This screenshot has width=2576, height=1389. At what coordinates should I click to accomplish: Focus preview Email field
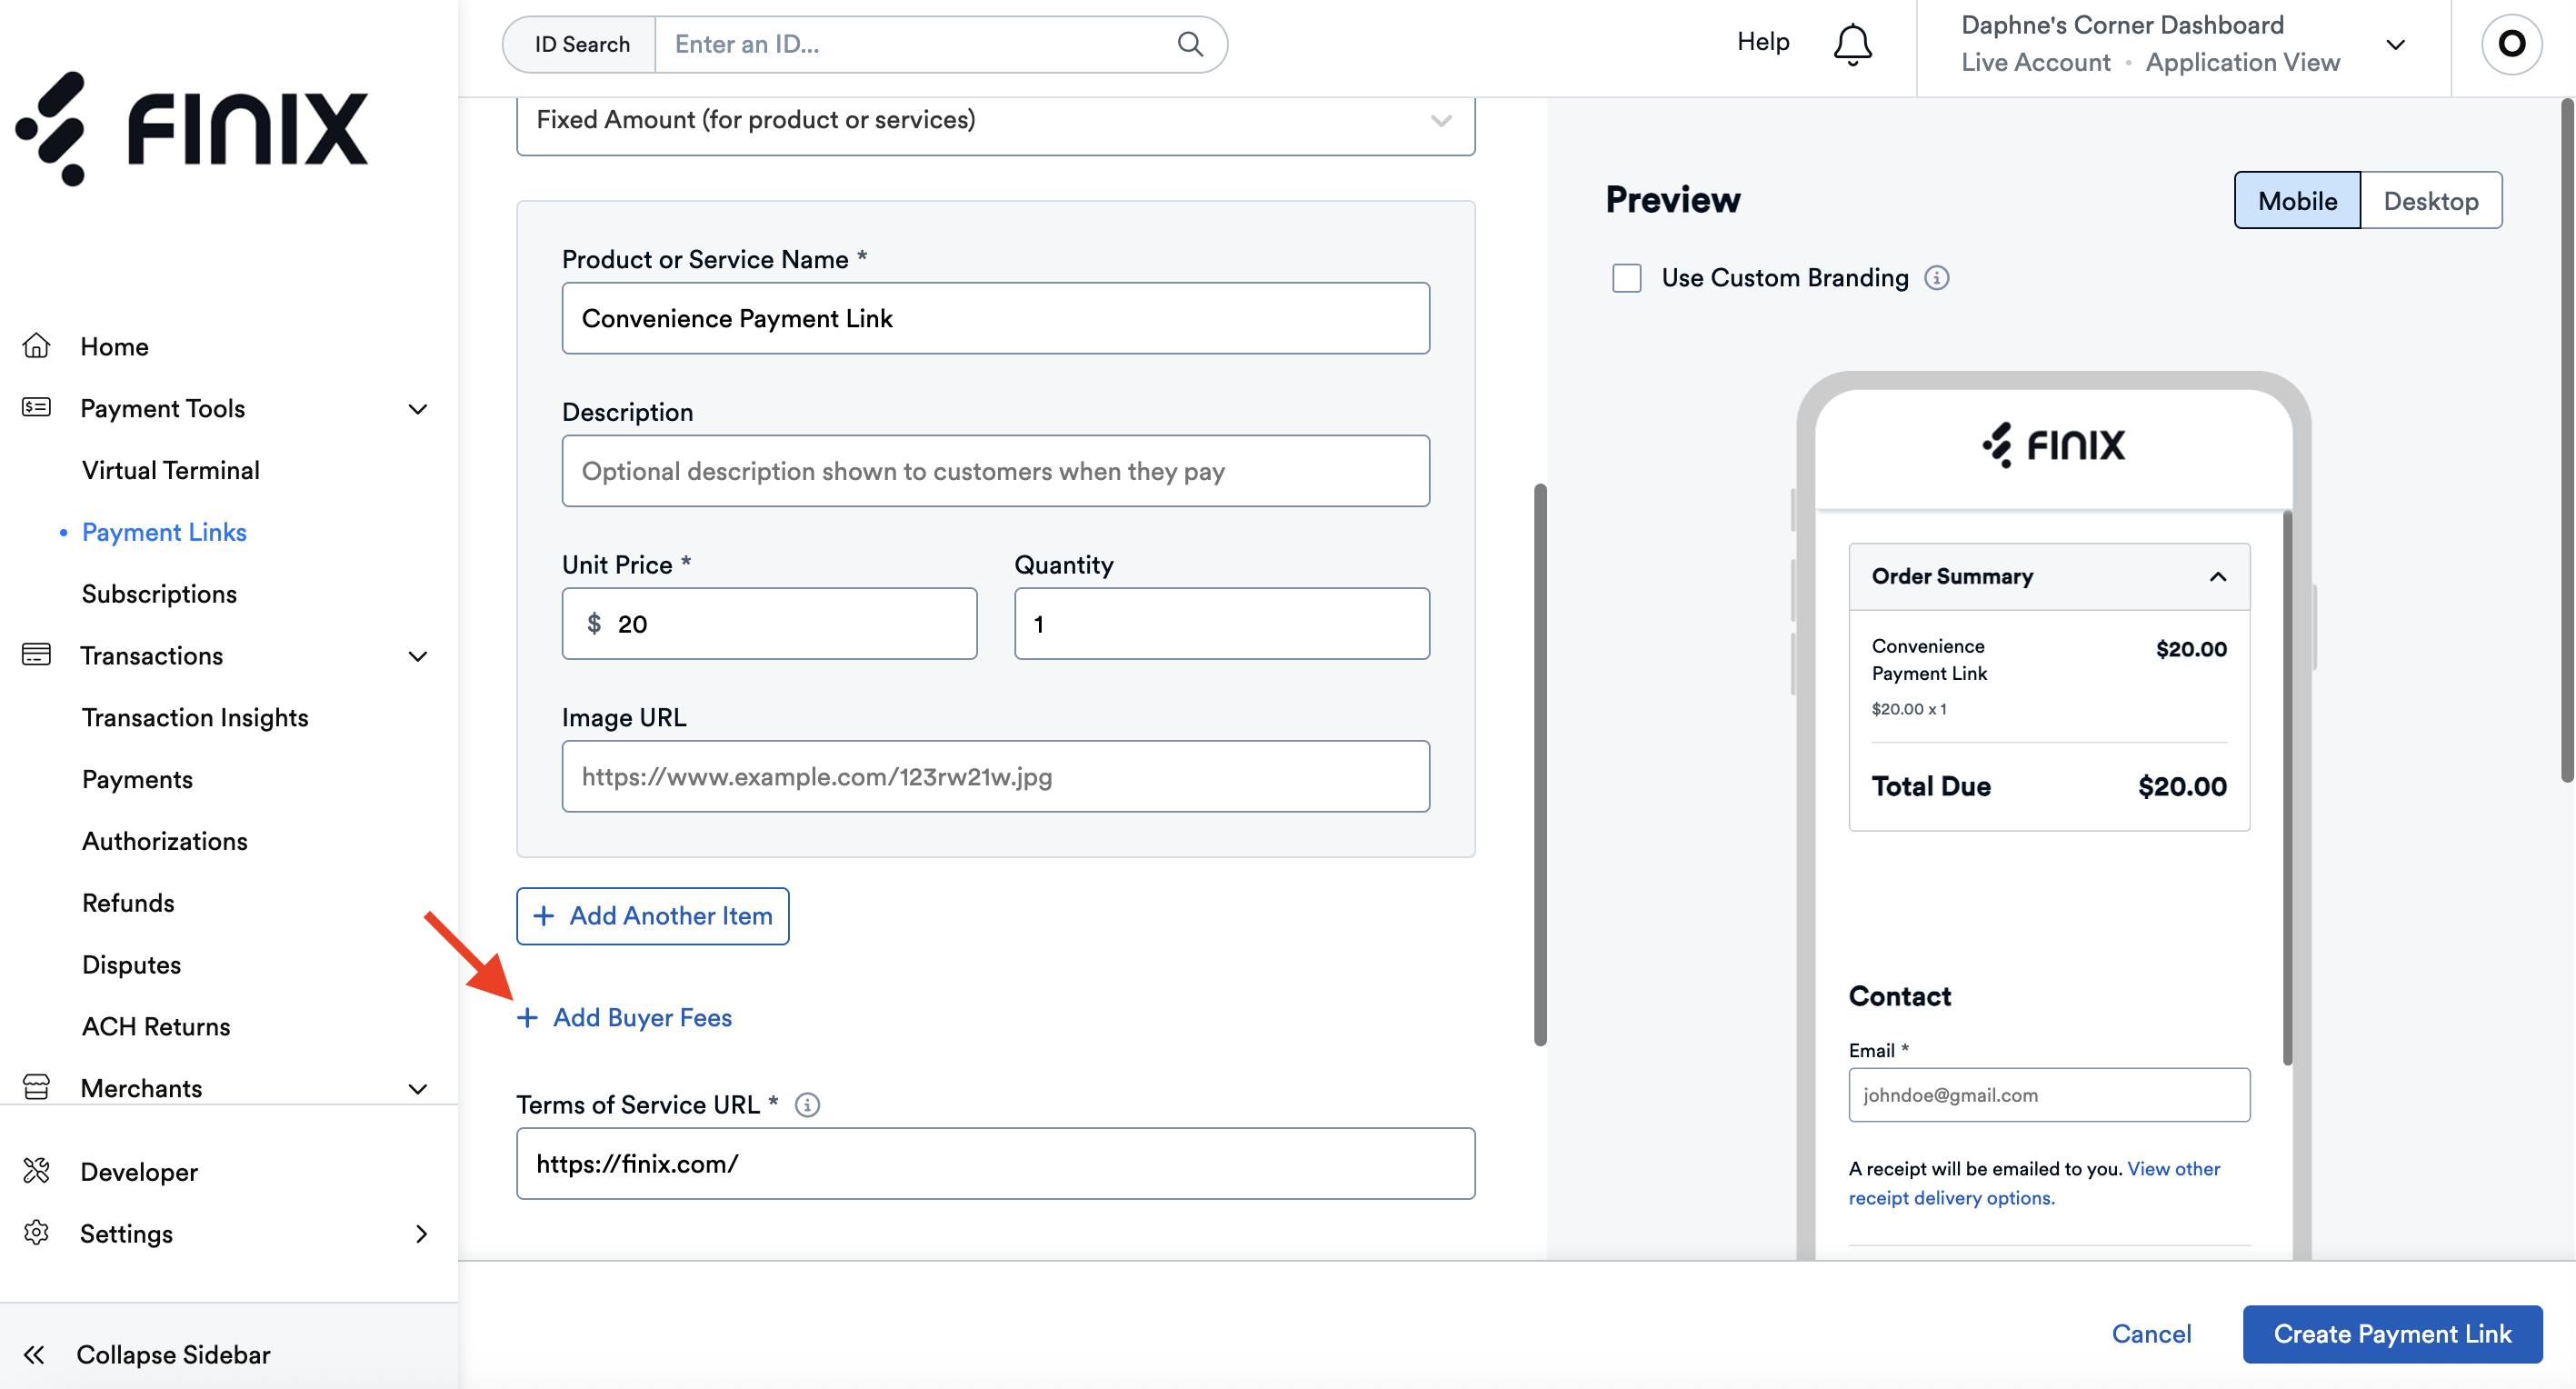2049,1094
